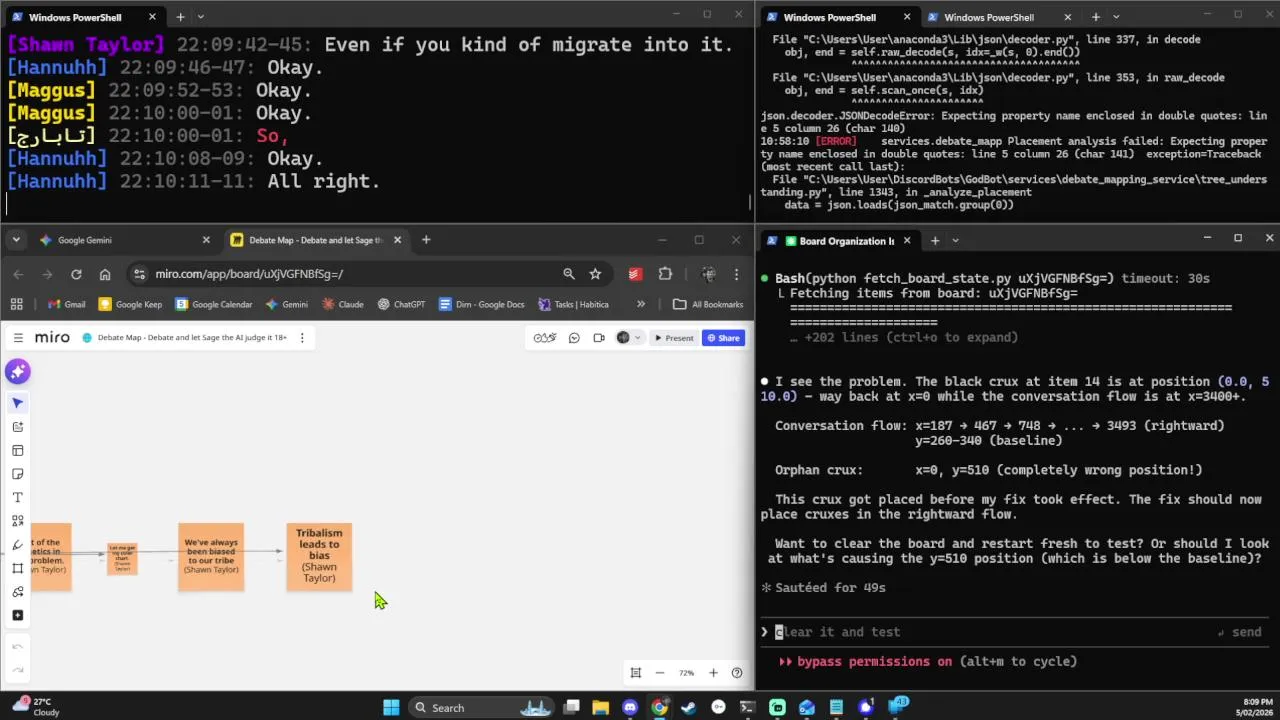Select the Pen drawing tool in Miro
This screenshot has width=1280, height=720.
pyautogui.click(x=17, y=545)
